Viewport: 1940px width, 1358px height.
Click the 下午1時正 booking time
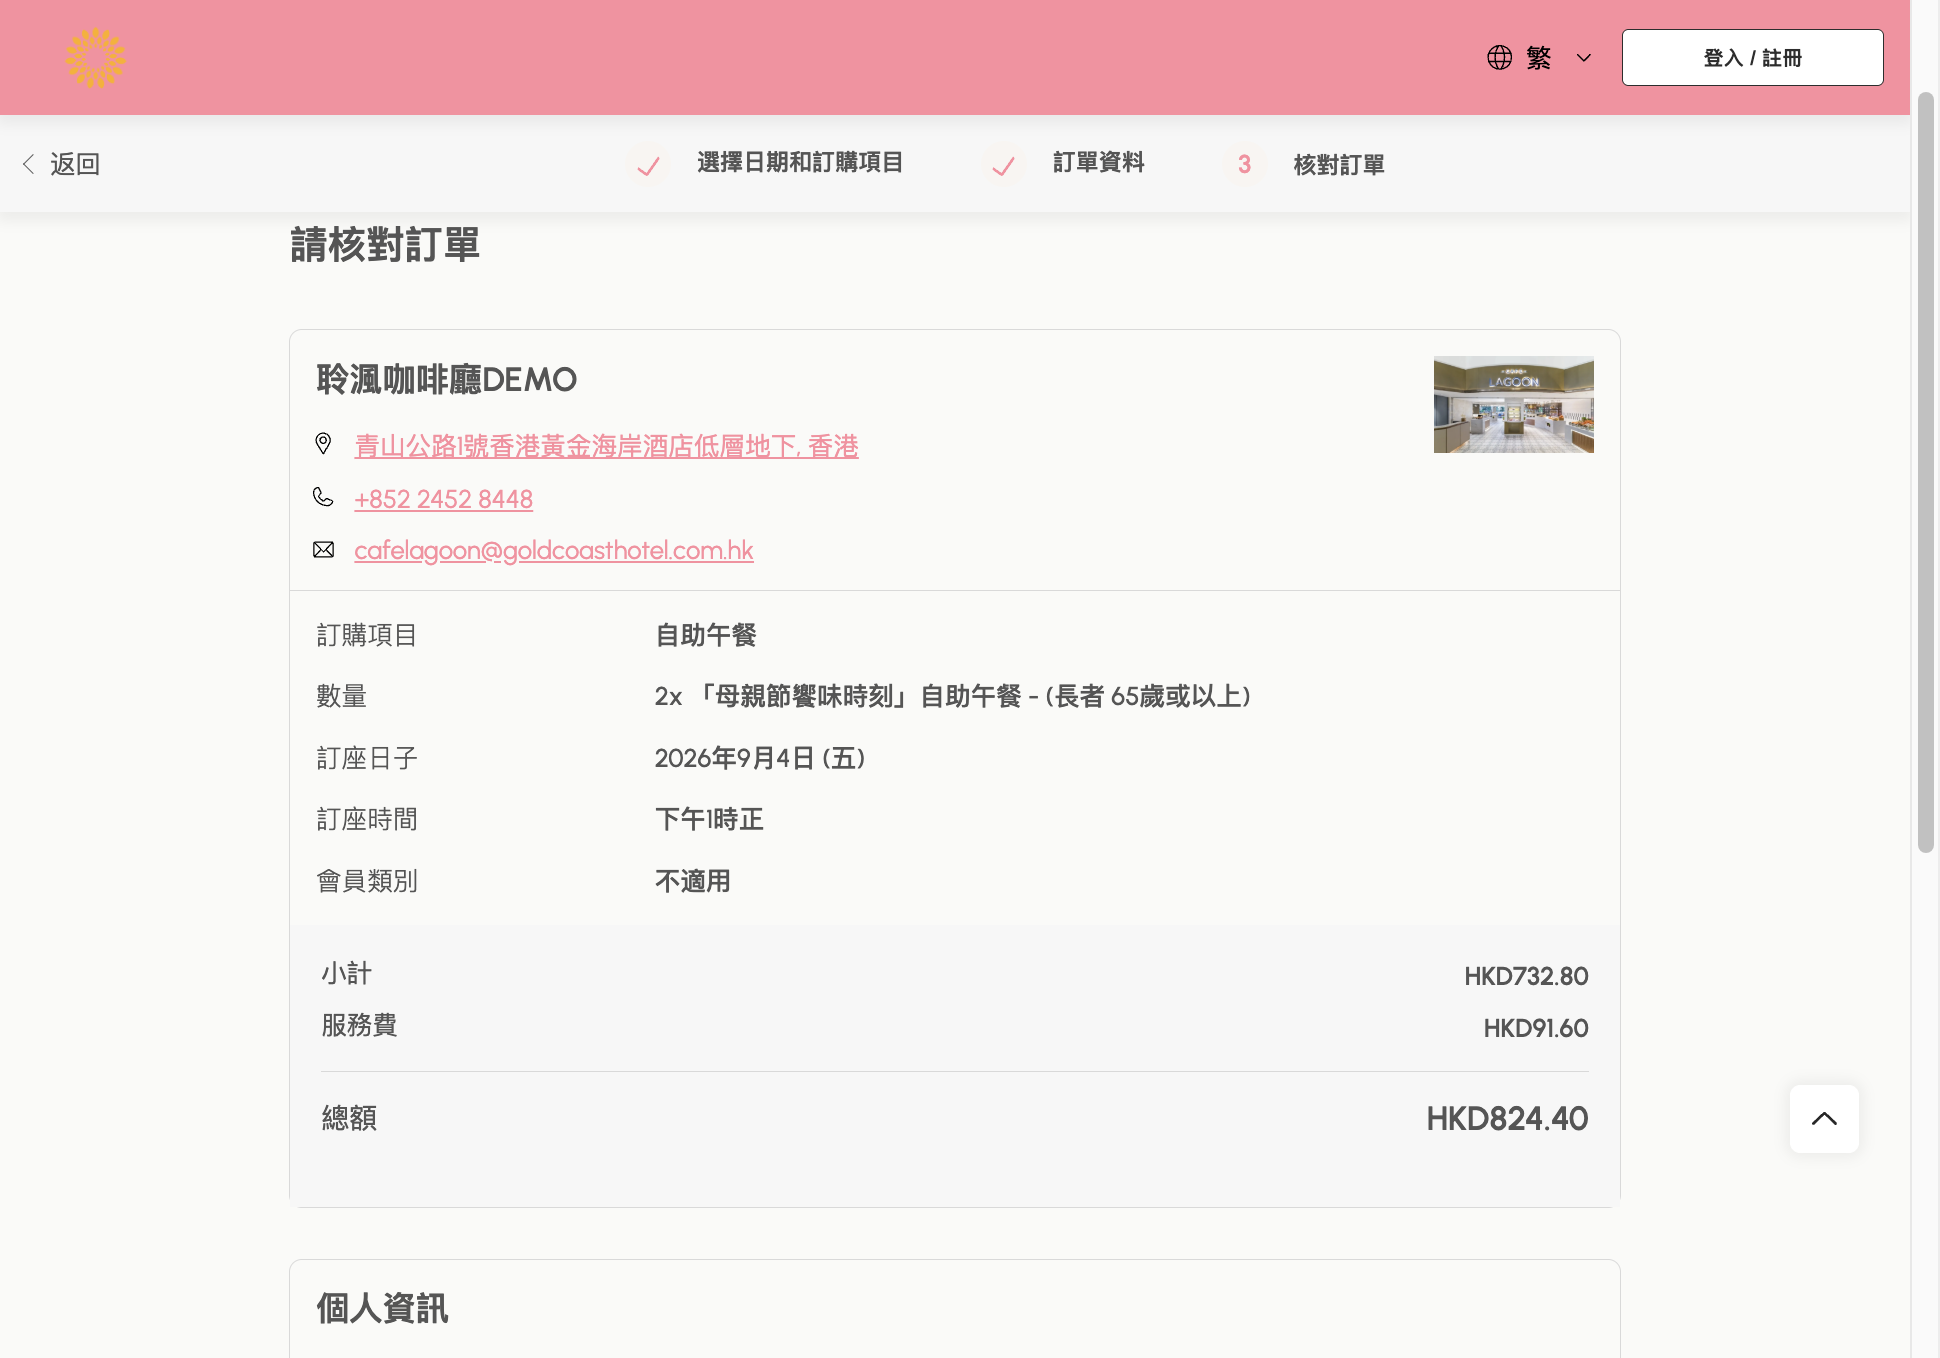tap(709, 819)
